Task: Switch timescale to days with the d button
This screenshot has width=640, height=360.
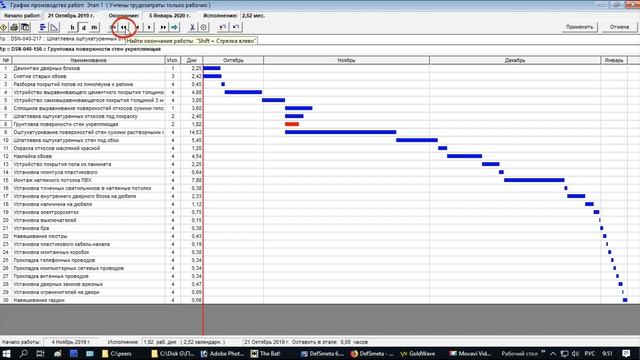Action: [x=84, y=27]
